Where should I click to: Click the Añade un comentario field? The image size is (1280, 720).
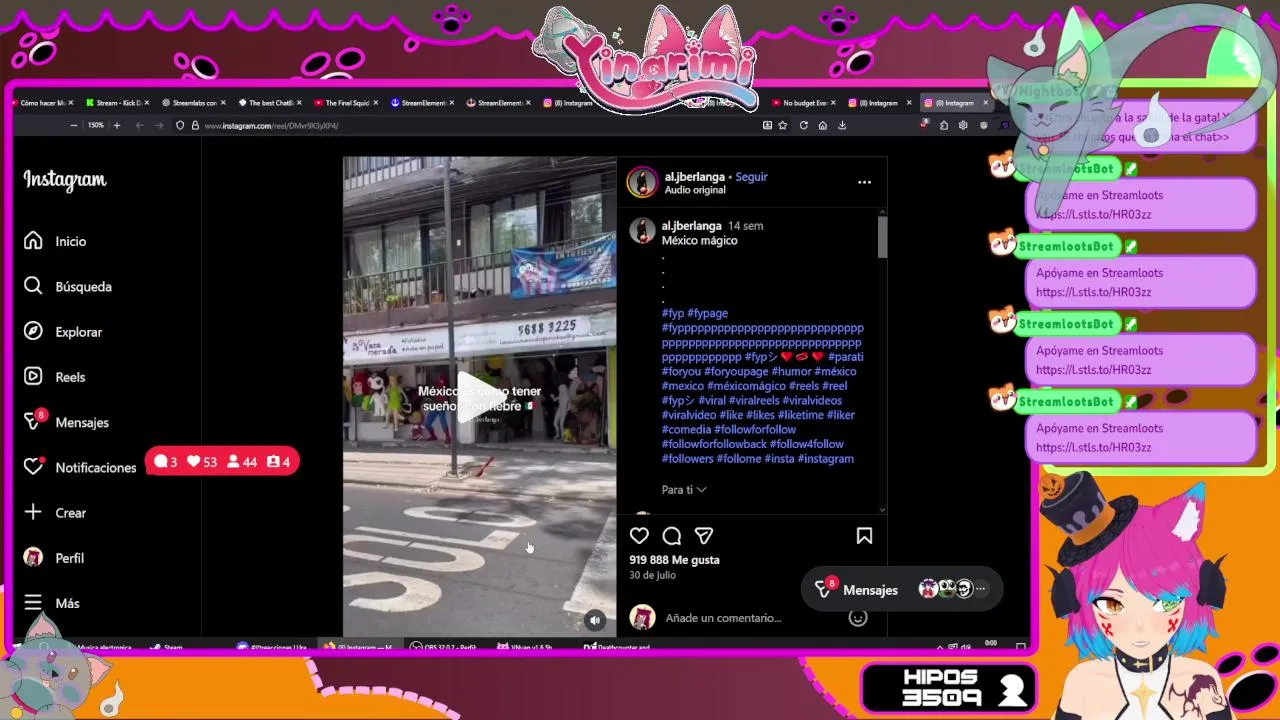pyautogui.click(x=723, y=618)
